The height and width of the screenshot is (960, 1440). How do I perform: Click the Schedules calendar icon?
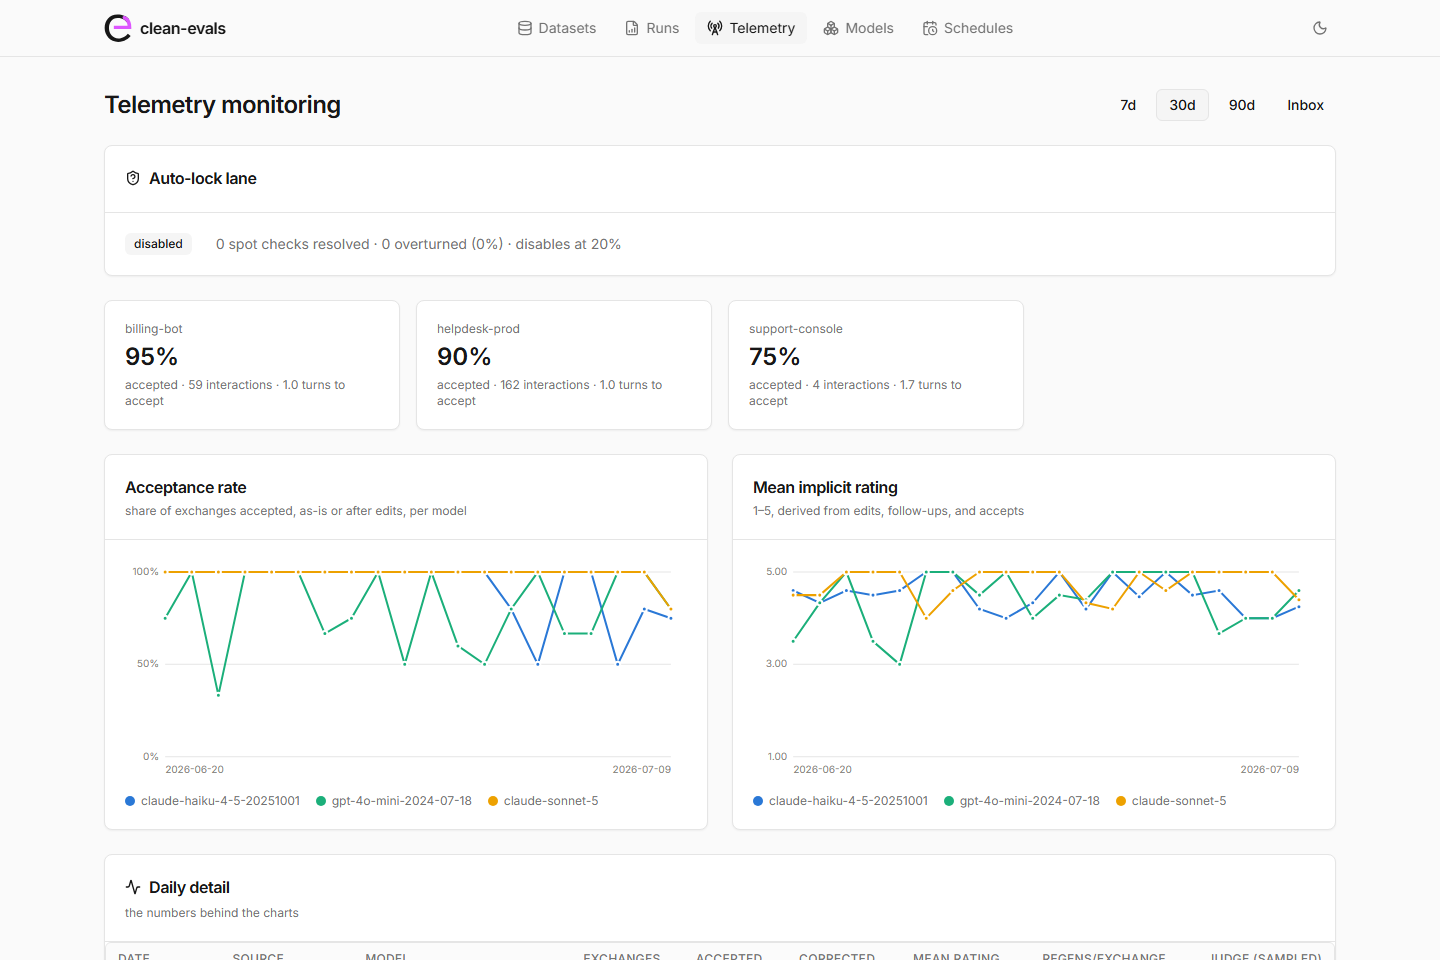click(x=930, y=28)
